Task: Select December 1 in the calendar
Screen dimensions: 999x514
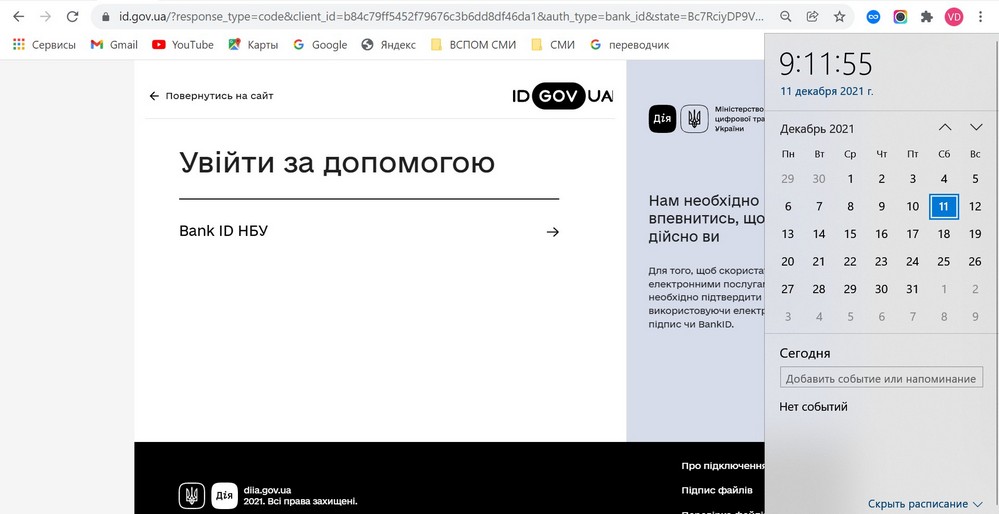Action: [850, 179]
